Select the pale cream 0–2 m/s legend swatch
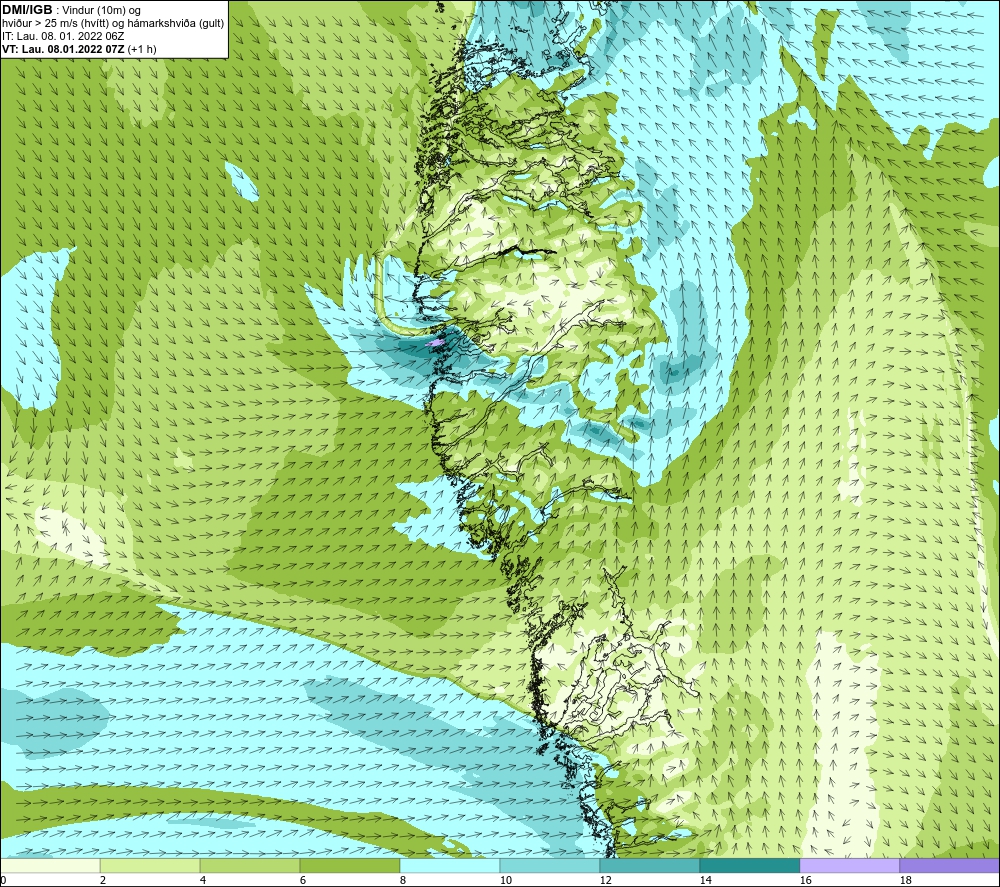The width and height of the screenshot is (1000, 887). 50,865
